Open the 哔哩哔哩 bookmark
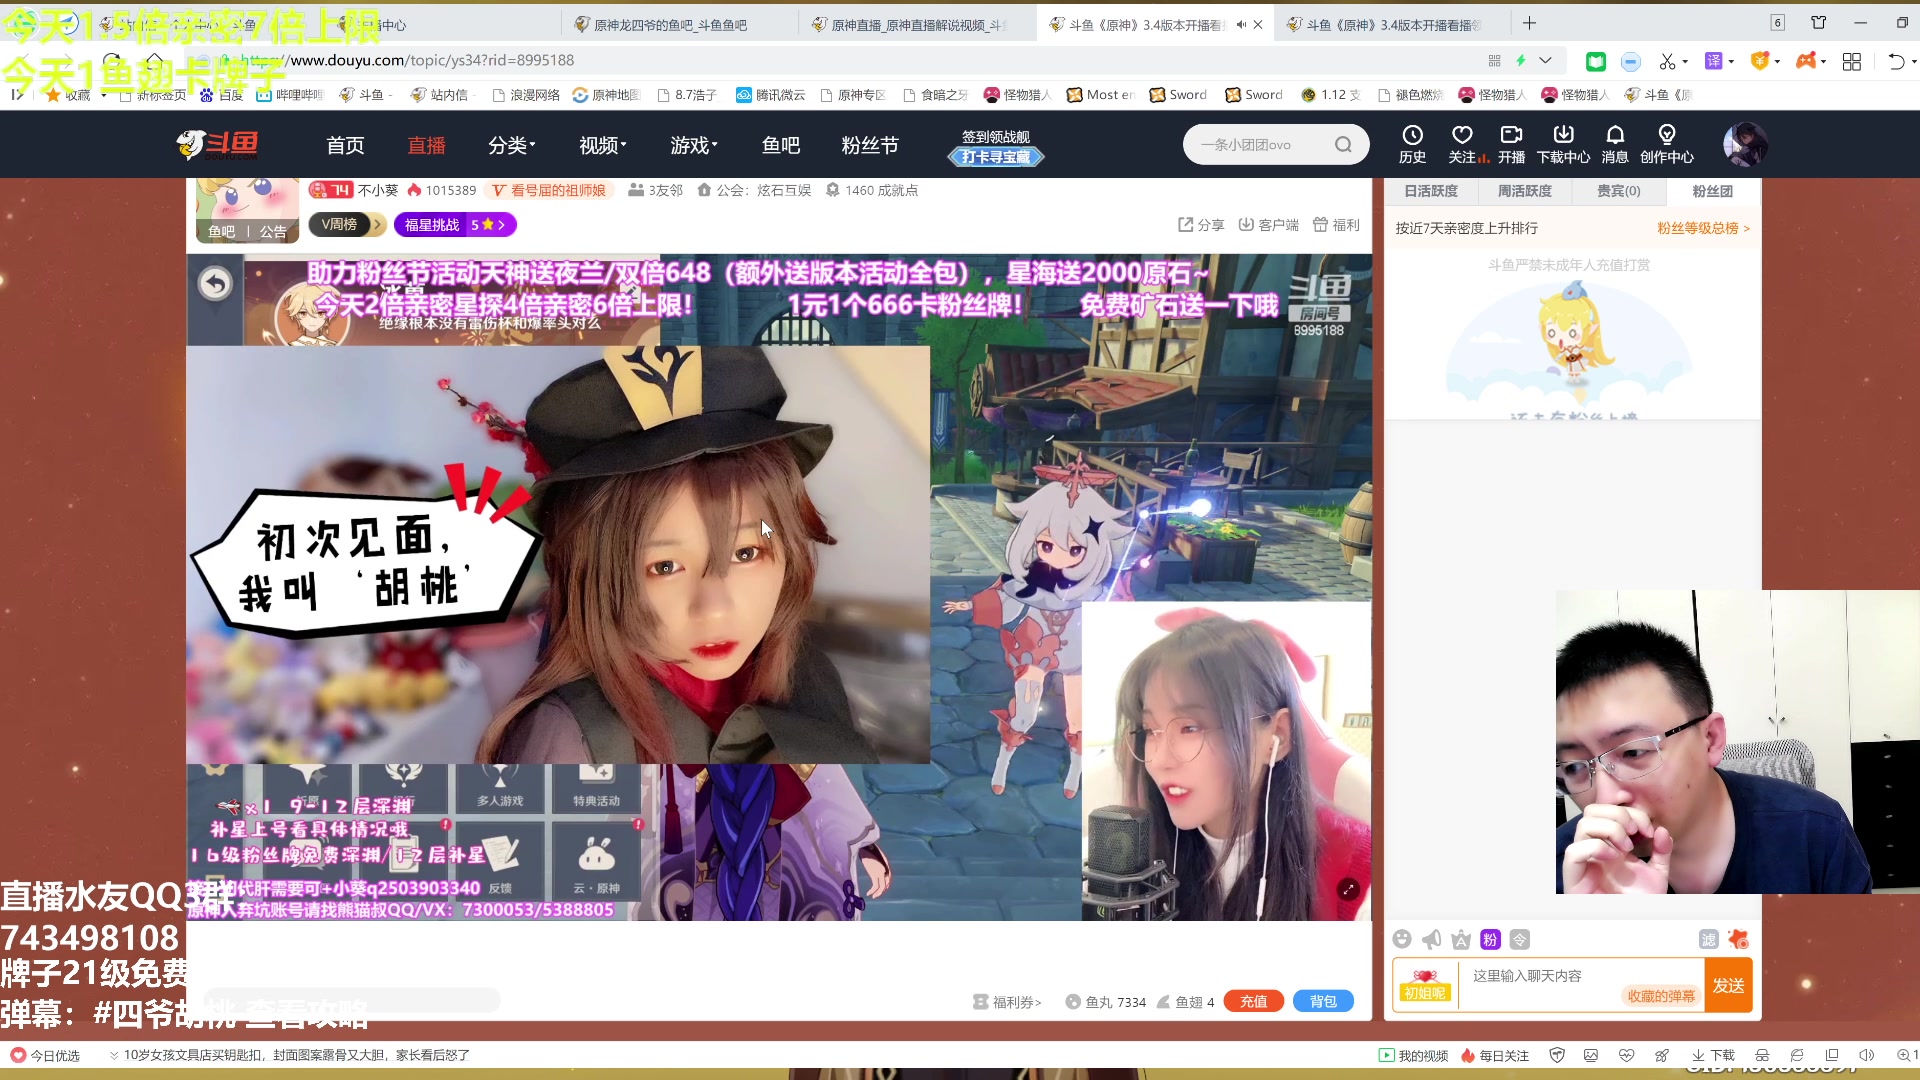 [x=291, y=95]
